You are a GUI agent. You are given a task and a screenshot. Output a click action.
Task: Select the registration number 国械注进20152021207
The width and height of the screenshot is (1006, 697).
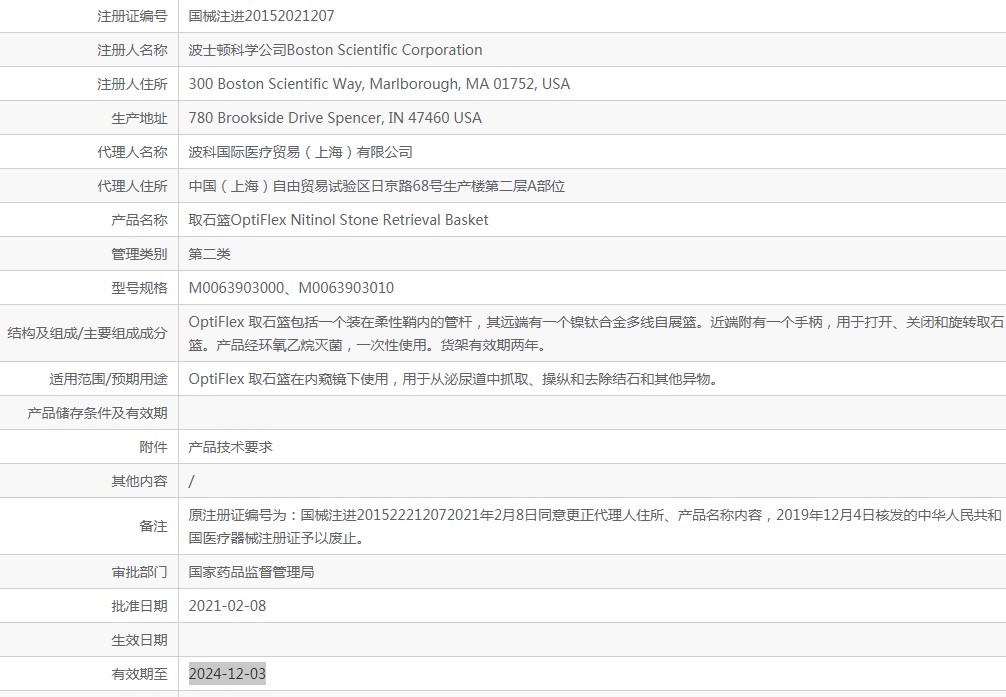pyautogui.click(x=261, y=16)
